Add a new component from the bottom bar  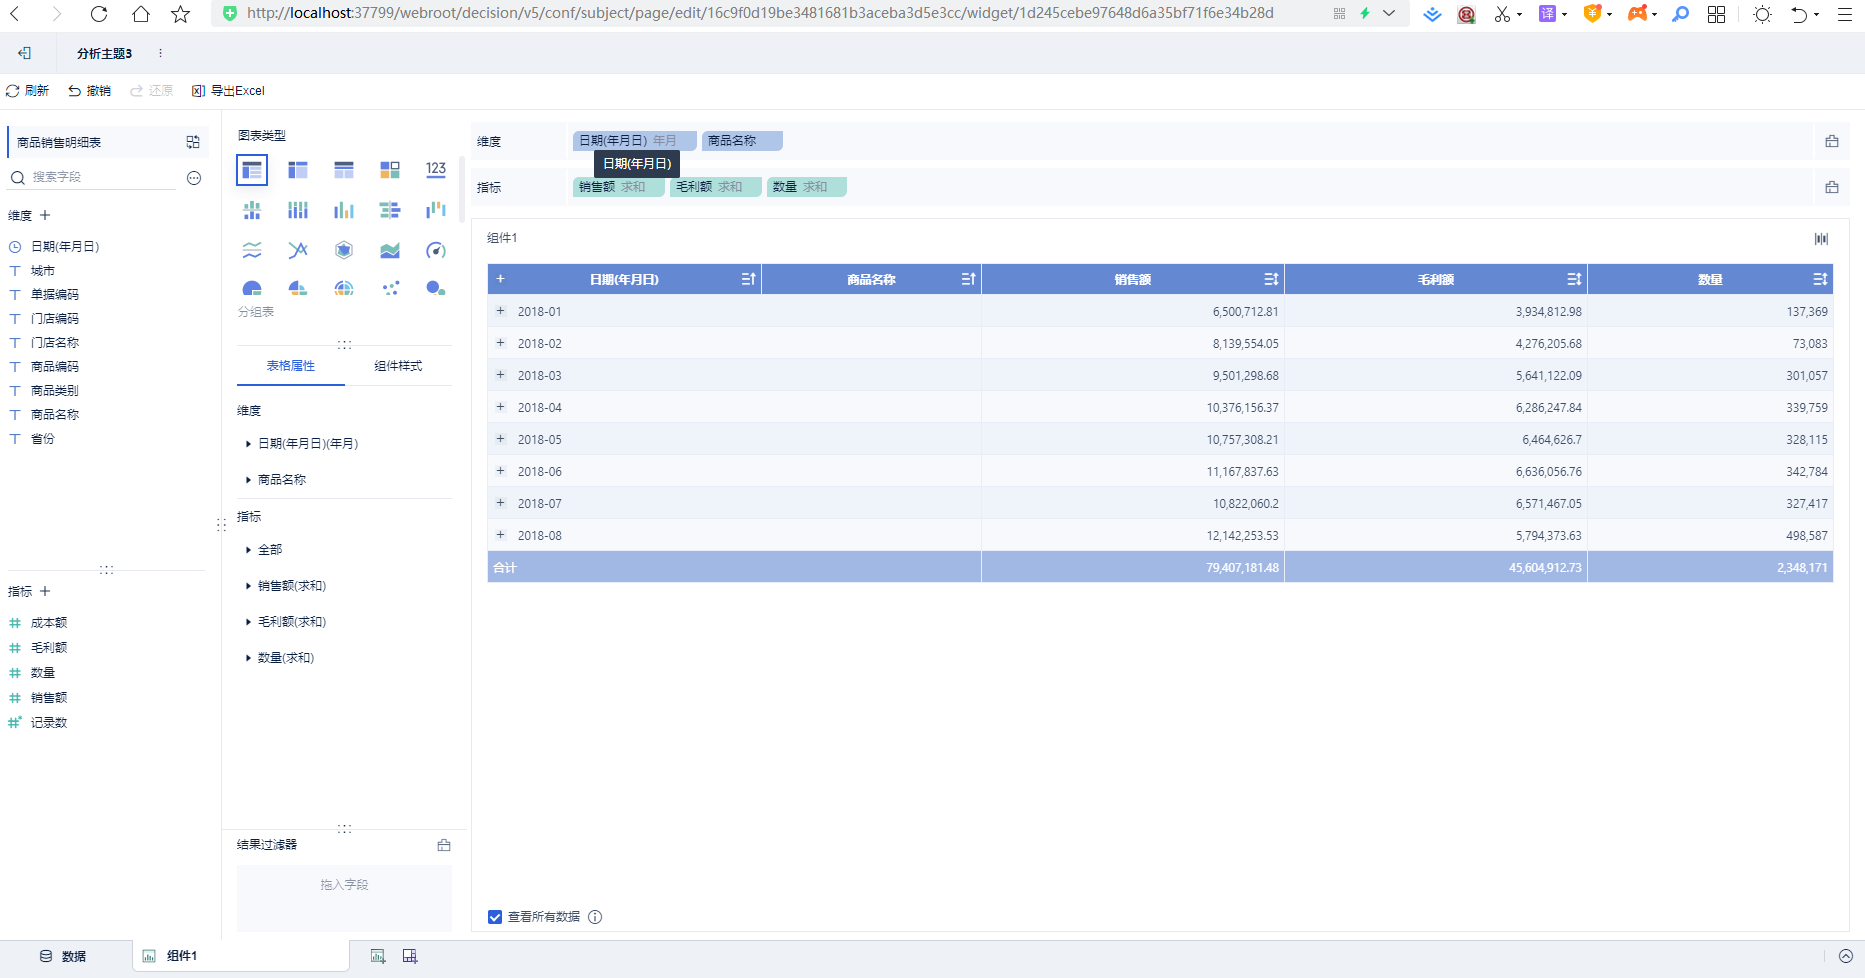(x=378, y=956)
